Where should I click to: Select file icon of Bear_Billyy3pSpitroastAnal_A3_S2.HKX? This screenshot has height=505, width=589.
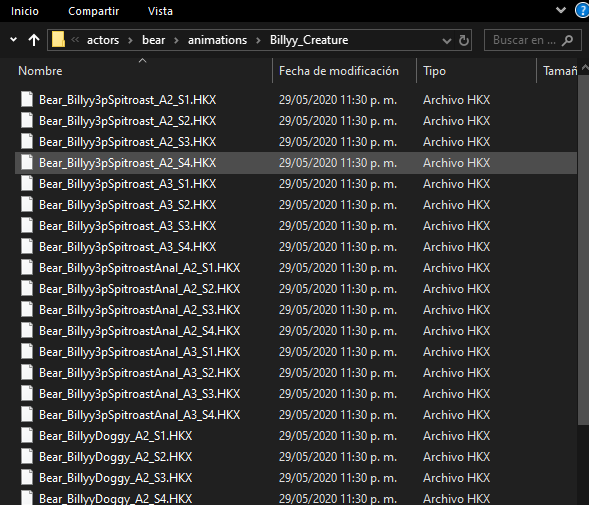27,373
